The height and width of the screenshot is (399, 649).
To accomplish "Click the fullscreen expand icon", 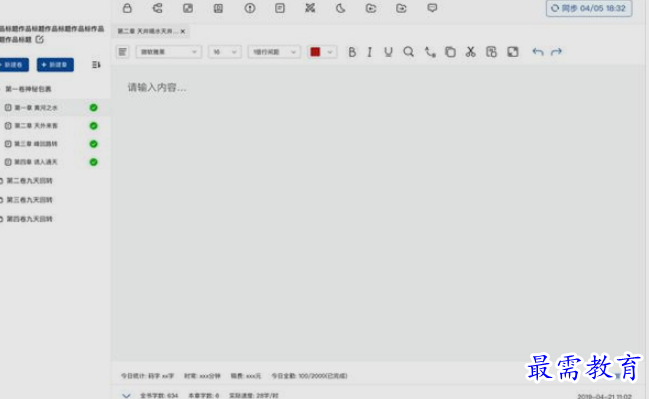I will click(513, 52).
